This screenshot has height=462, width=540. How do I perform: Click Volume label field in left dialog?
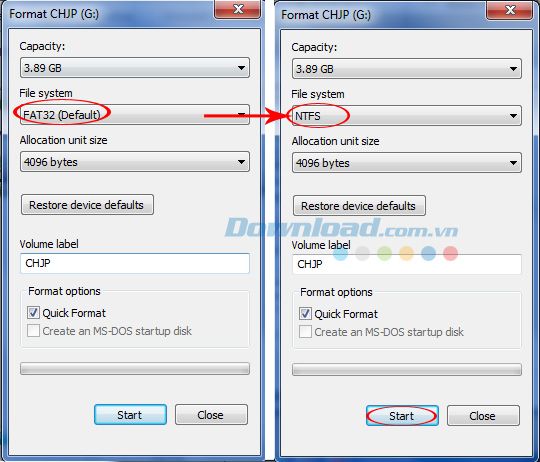pyautogui.click(x=135, y=263)
